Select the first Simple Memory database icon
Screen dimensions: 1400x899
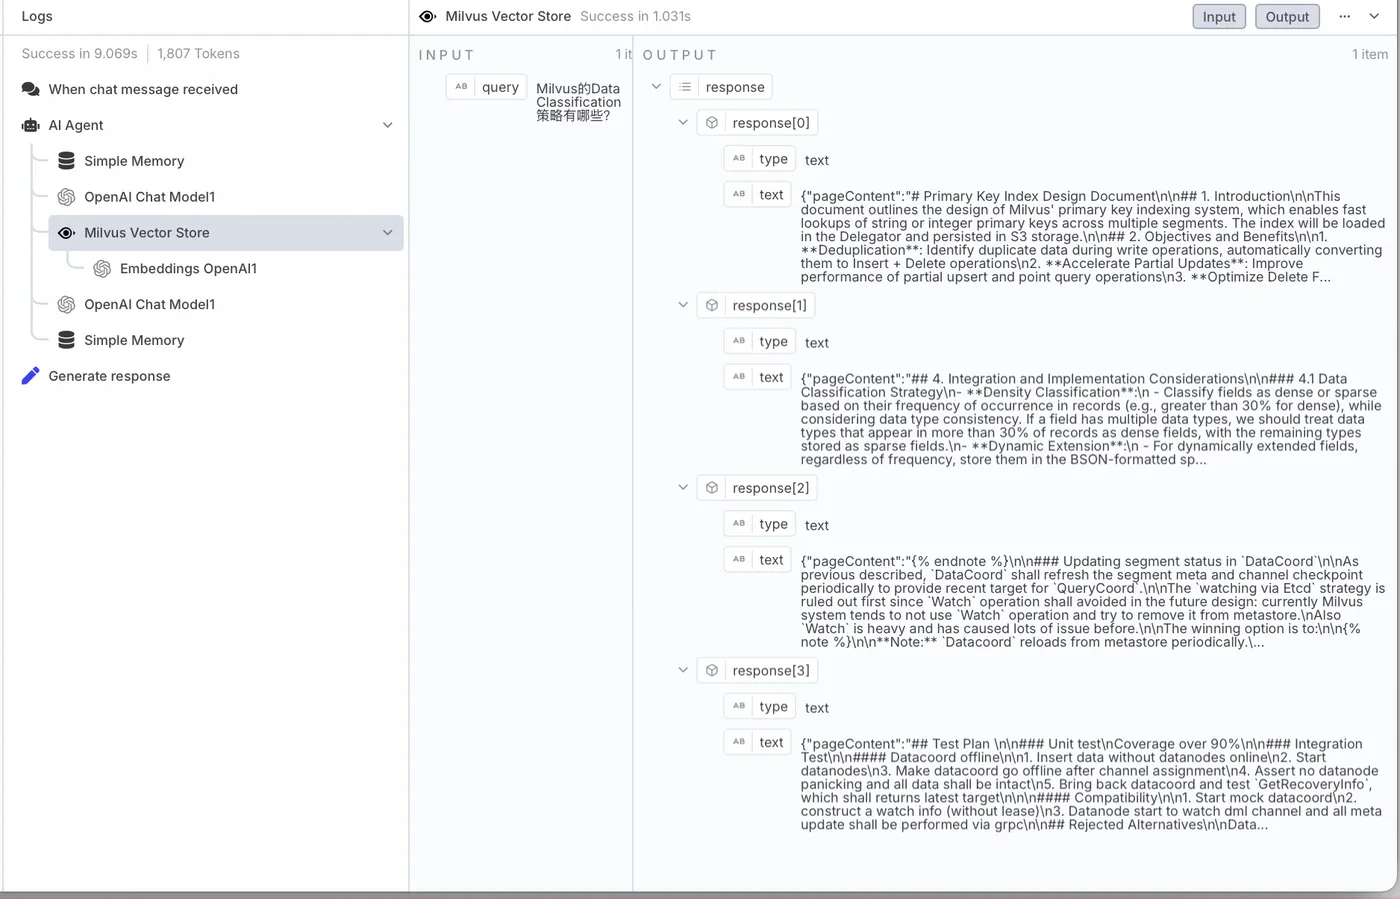click(66, 161)
